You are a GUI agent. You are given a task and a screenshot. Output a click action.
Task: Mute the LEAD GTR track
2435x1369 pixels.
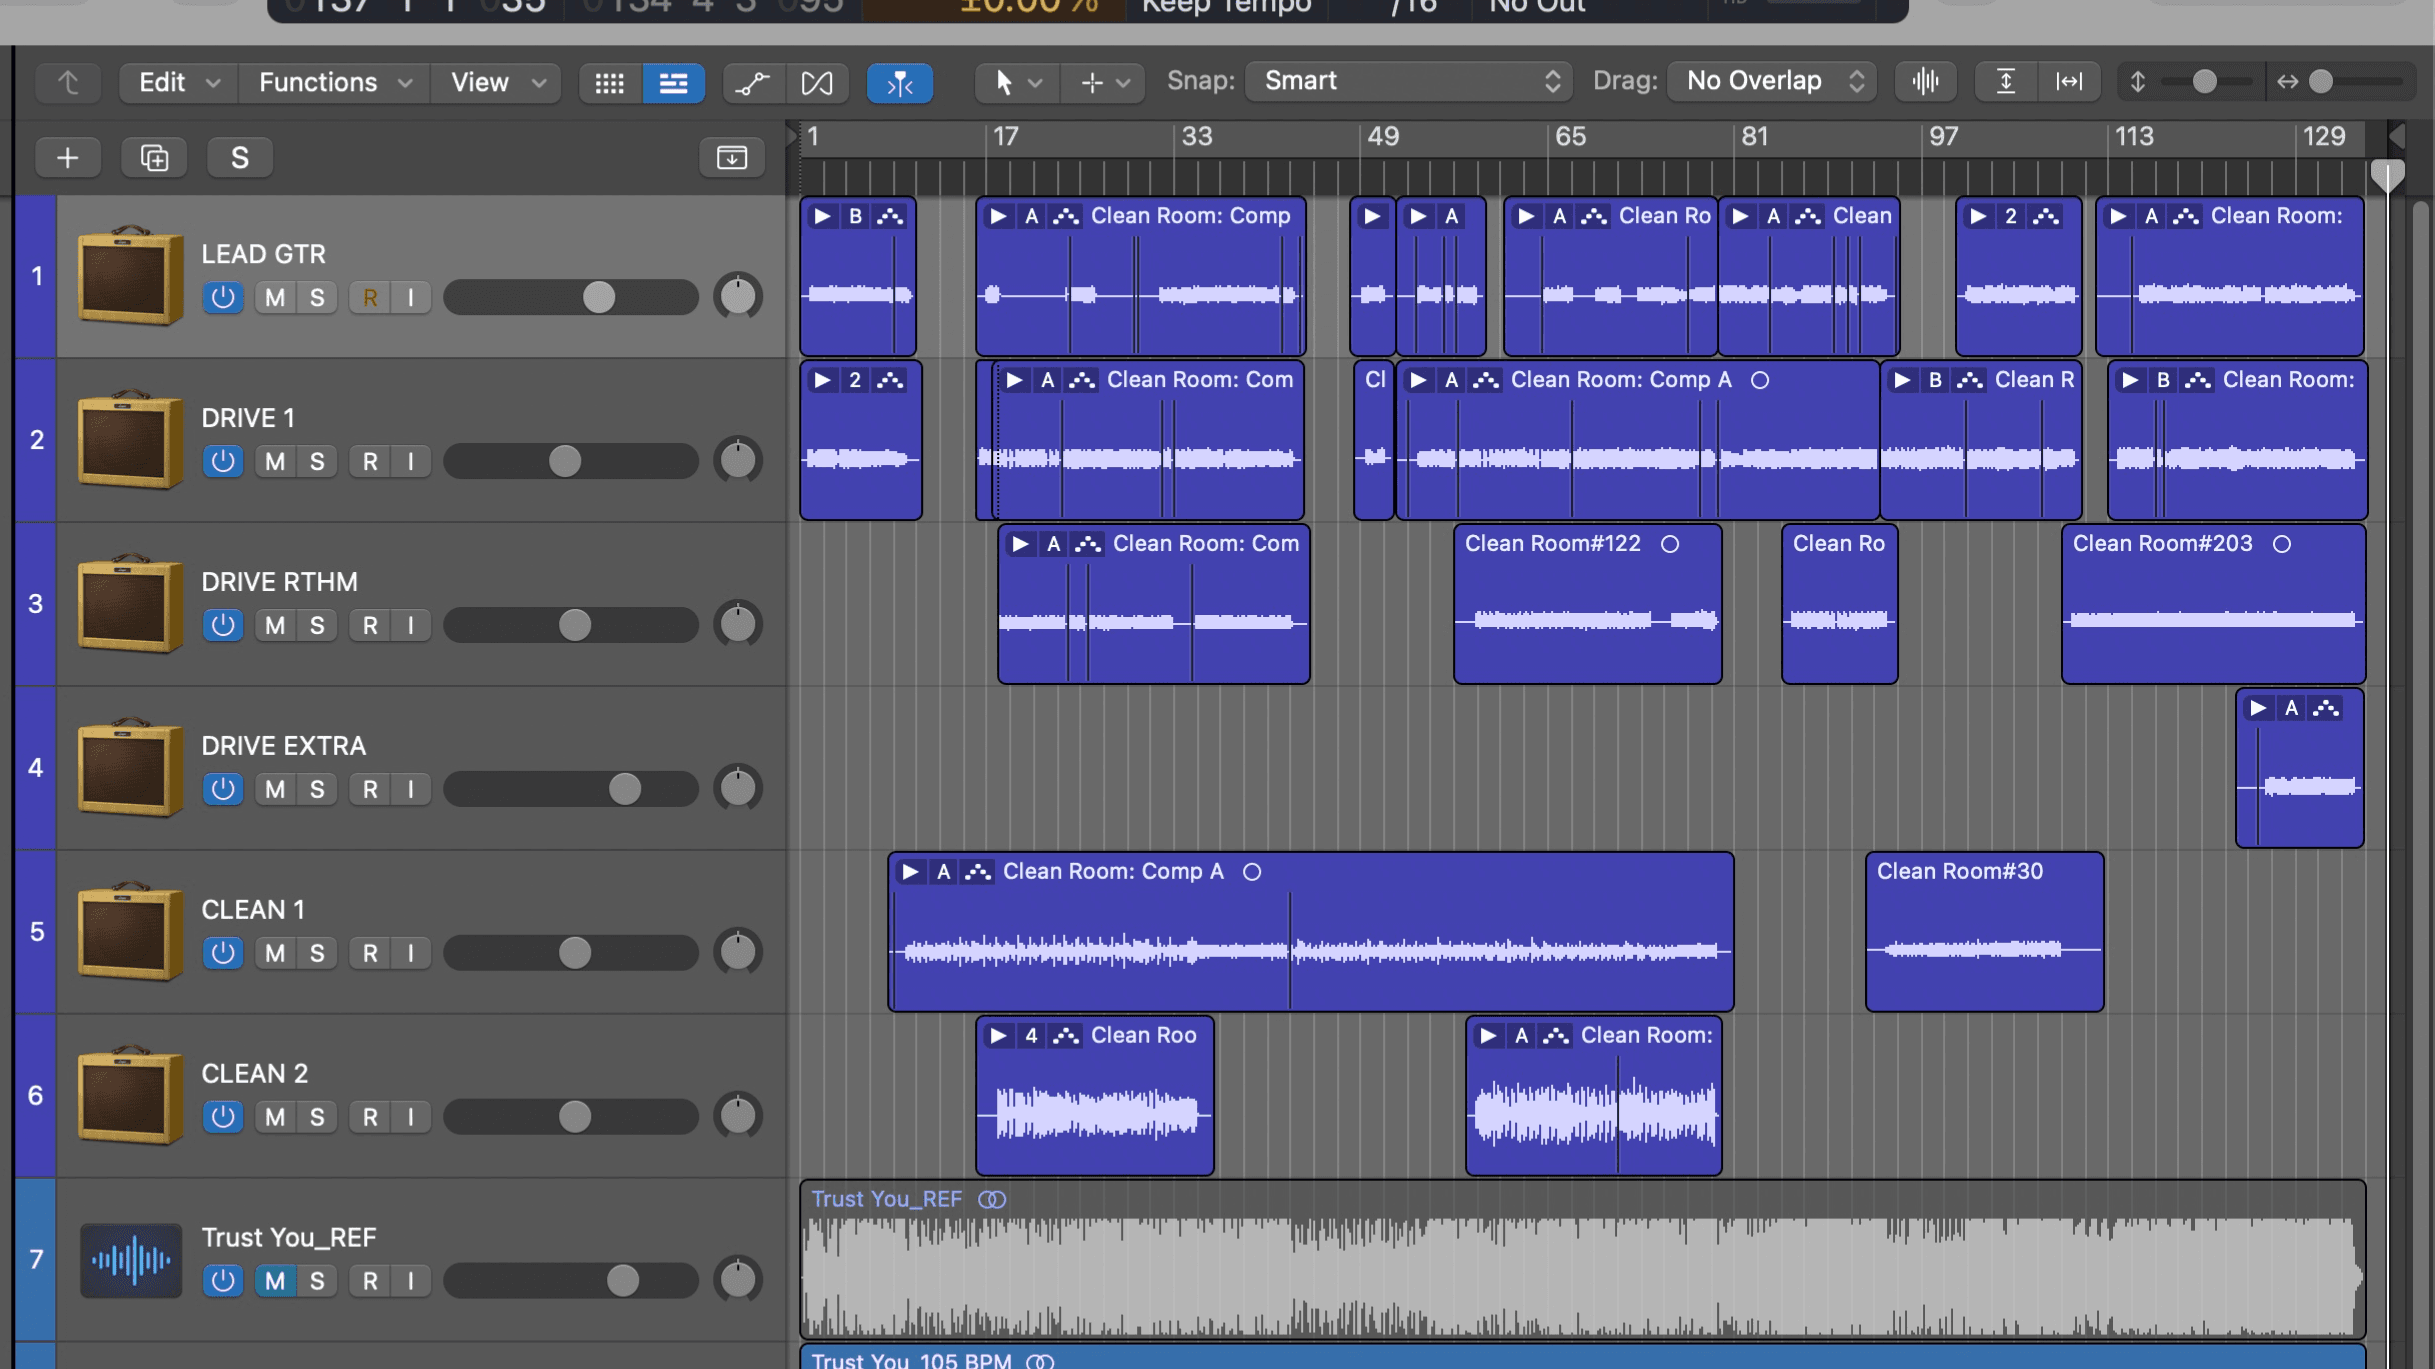tap(275, 297)
